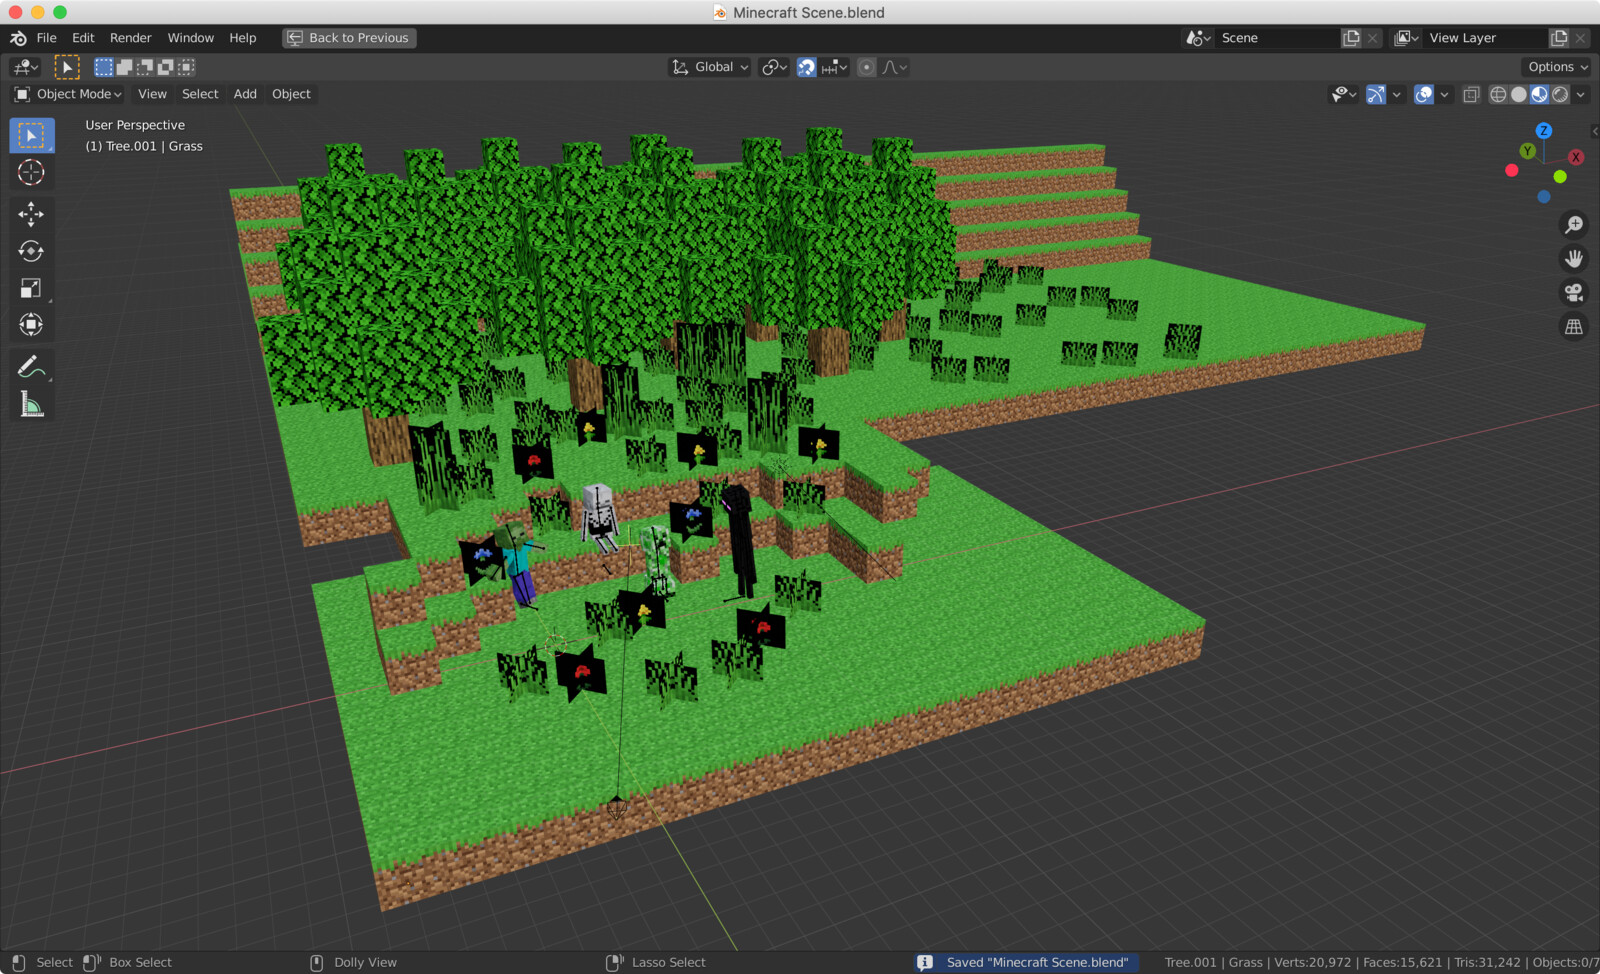Switch viewport shading to wireframe
This screenshot has width=1600, height=974.
(x=1498, y=95)
